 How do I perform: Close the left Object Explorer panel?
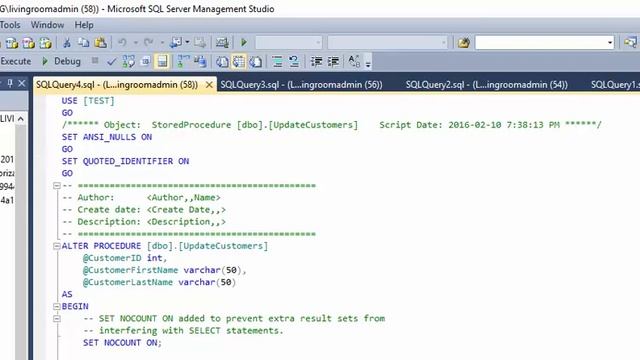(x=22, y=84)
